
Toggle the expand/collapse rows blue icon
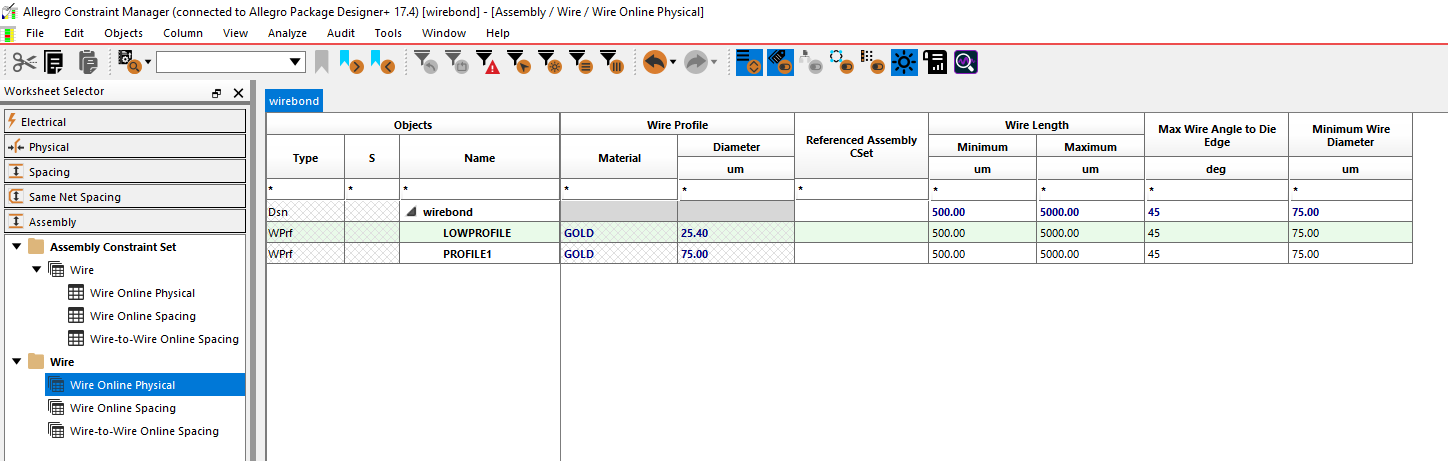[x=749, y=62]
